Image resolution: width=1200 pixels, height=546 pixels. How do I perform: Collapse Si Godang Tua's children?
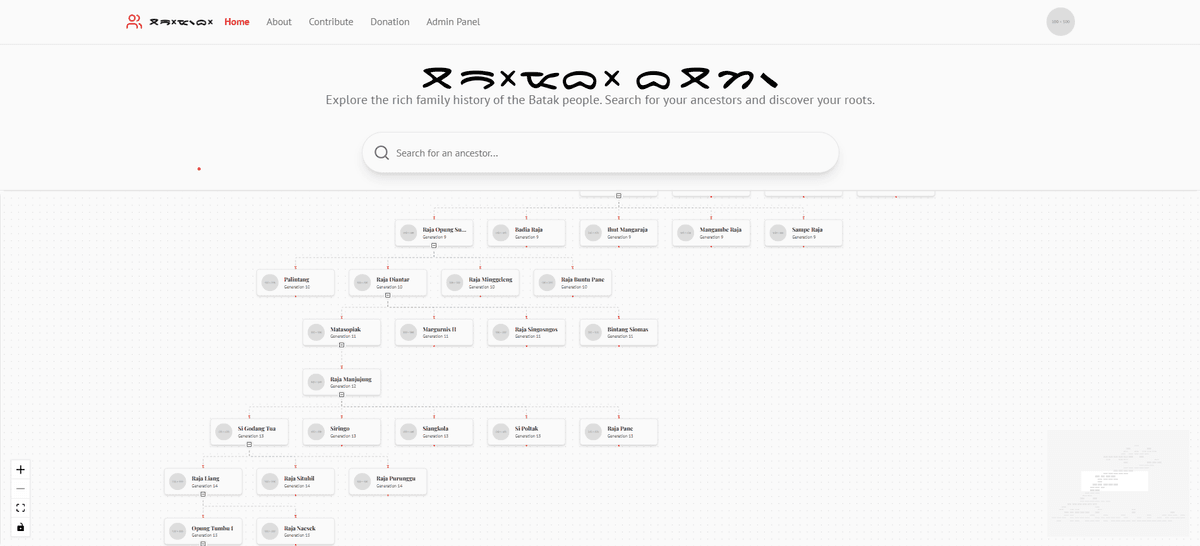coord(249,444)
